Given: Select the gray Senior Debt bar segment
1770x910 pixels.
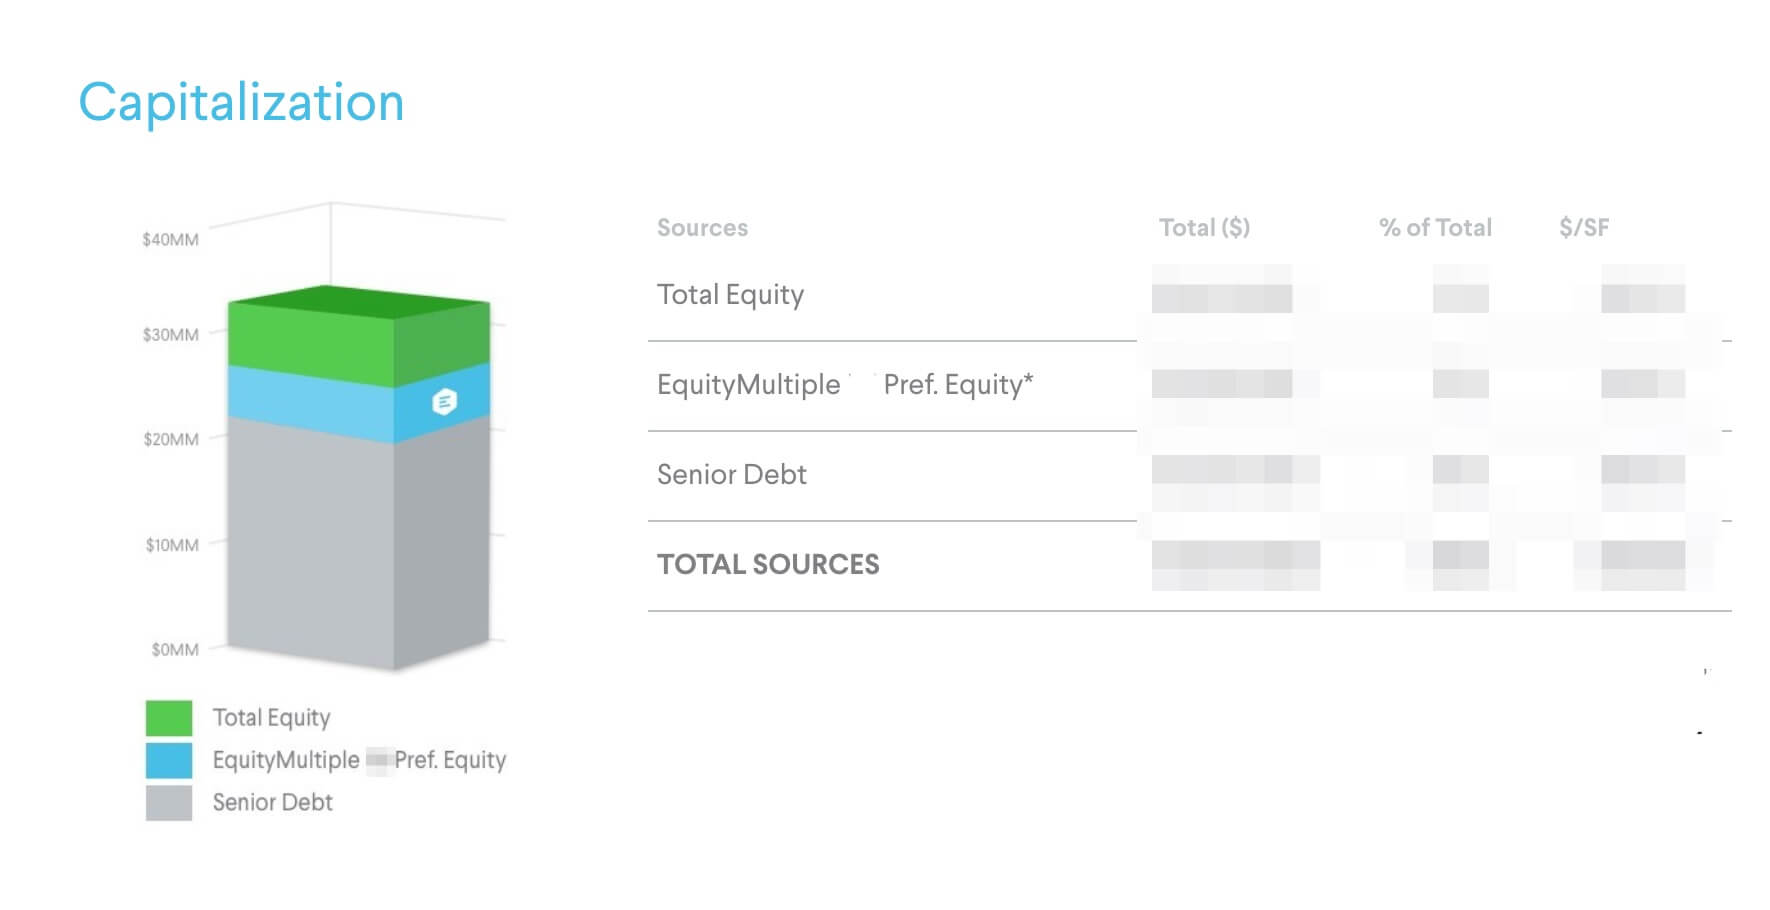Looking at the screenshot, I should coord(312,540).
